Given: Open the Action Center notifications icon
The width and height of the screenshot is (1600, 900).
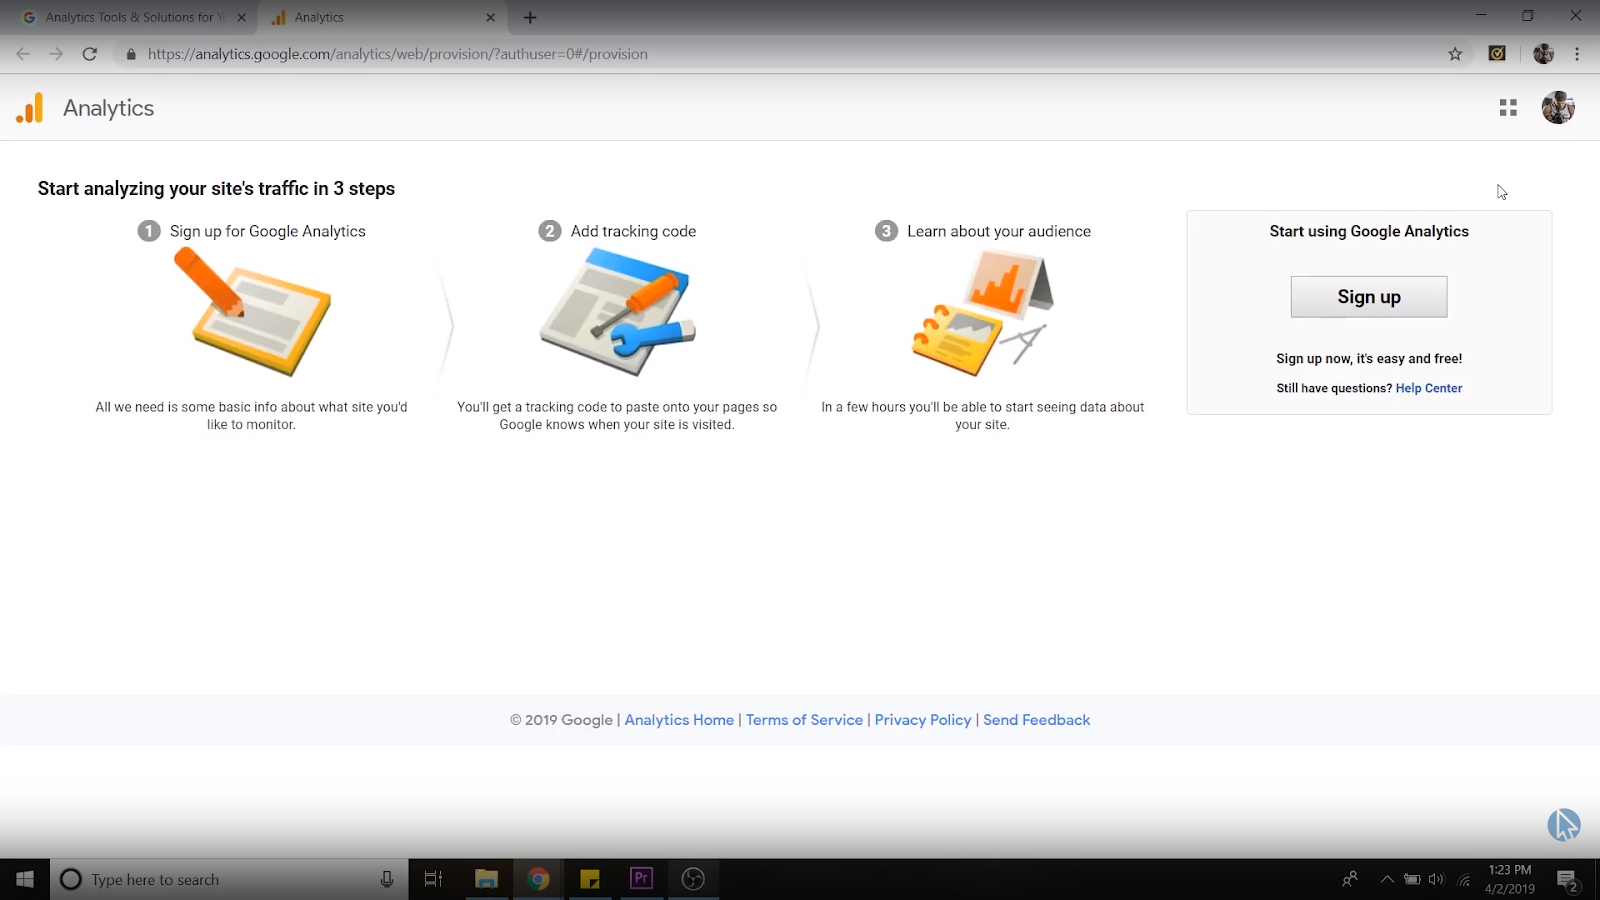Looking at the screenshot, I should [x=1568, y=880].
